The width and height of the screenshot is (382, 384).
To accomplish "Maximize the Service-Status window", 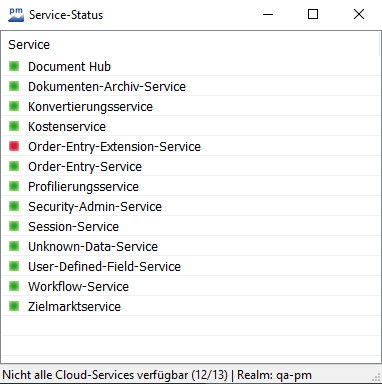I will pos(313,14).
